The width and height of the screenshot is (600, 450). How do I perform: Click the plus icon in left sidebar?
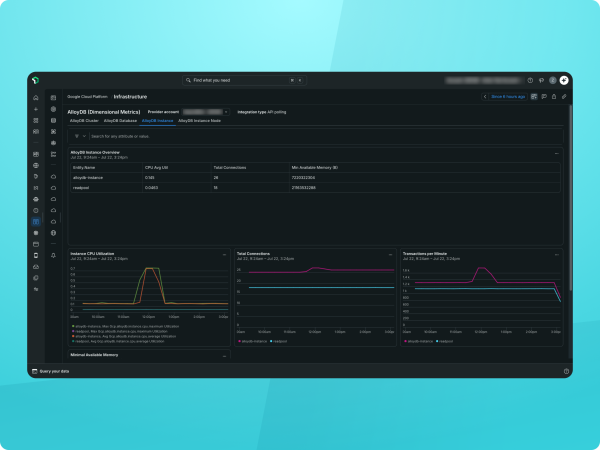36,109
